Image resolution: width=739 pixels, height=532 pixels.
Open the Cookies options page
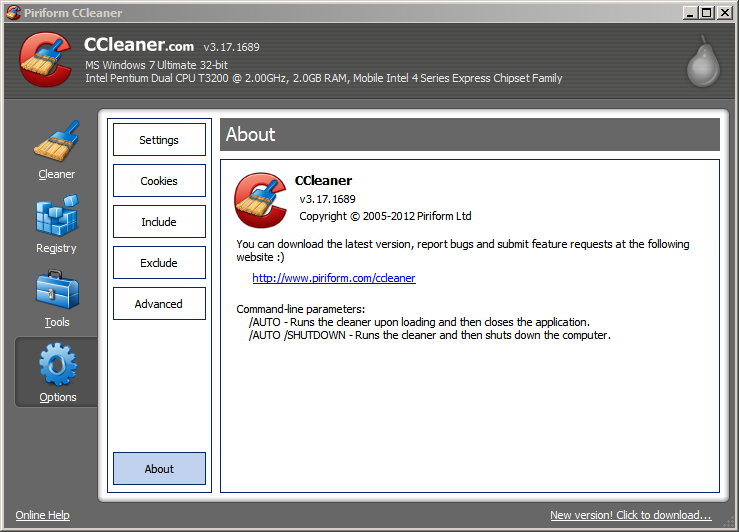(x=159, y=180)
